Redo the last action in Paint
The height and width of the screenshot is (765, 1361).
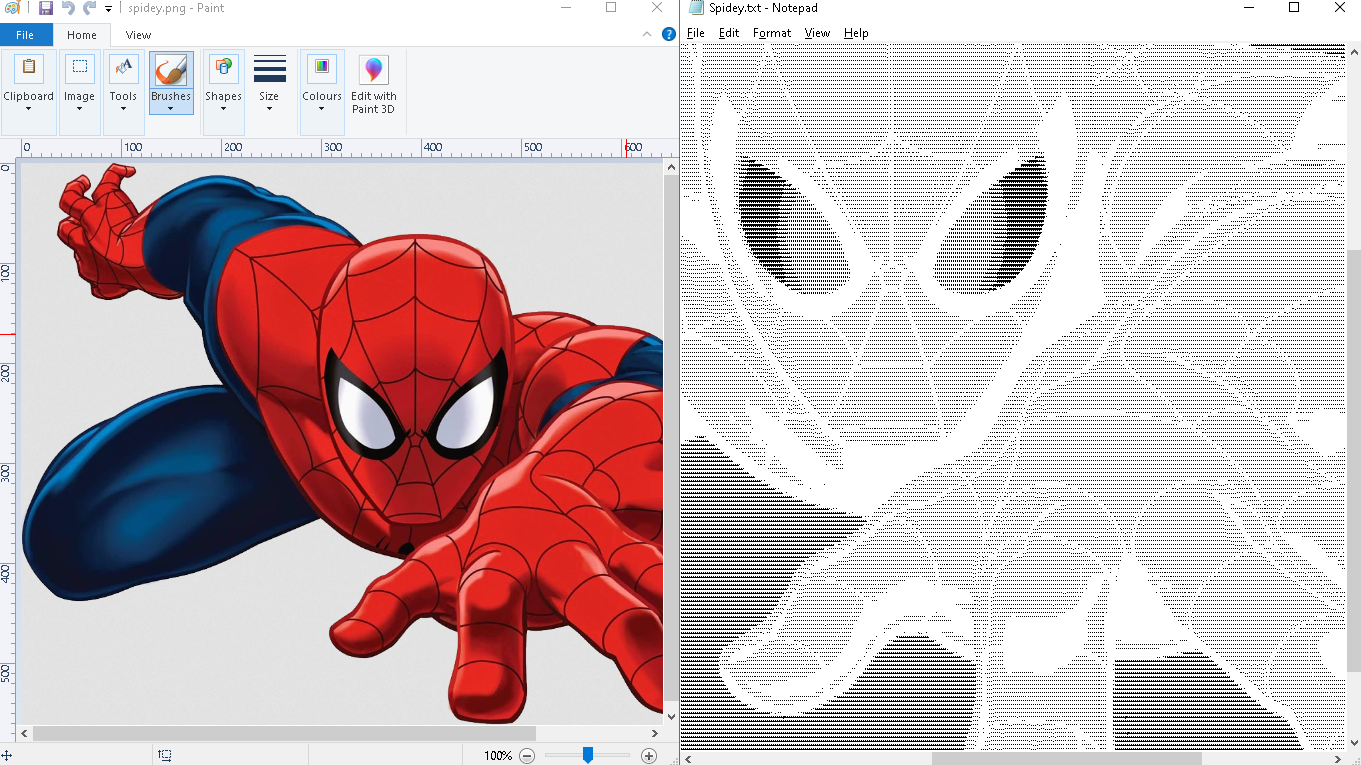tap(90, 8)
